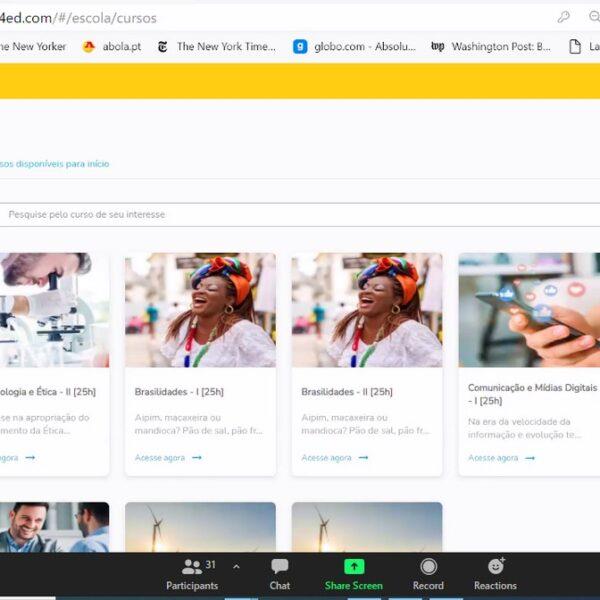Start recording with the Record icon
Screen dimensions: 600x600
tap(428, 567)
